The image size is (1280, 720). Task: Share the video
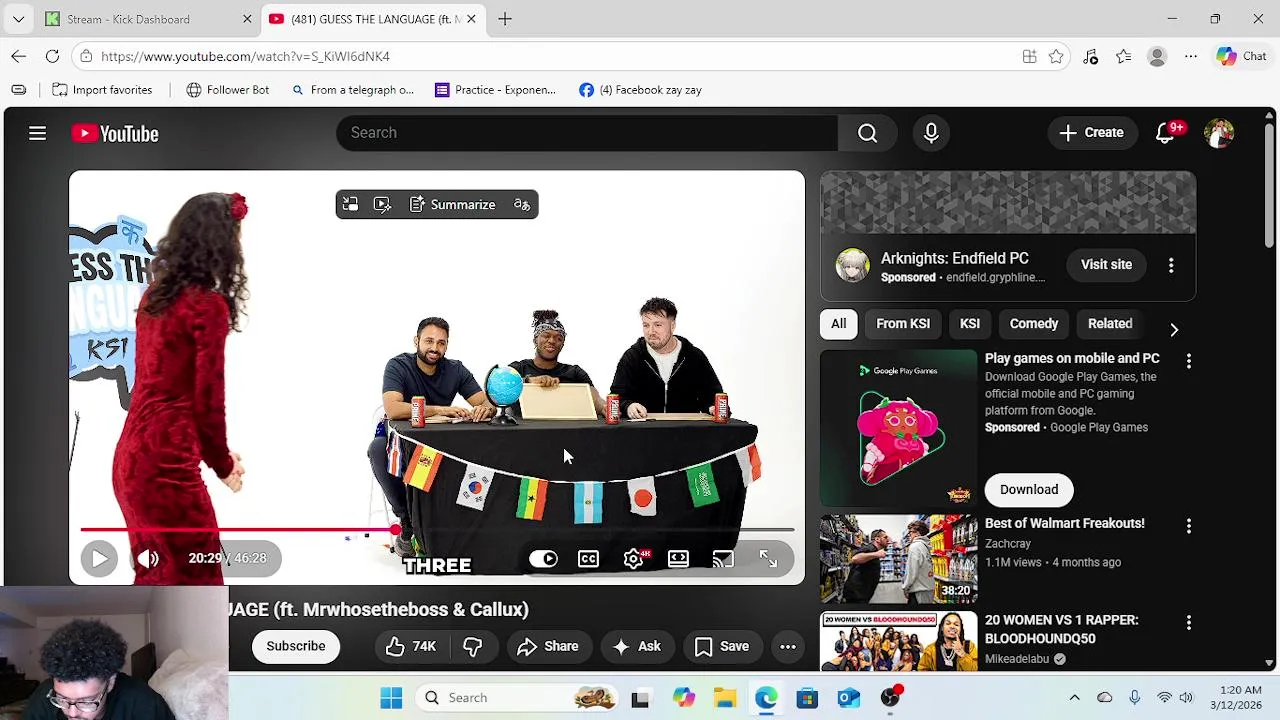pyautogui.click(x=547, y=646)
